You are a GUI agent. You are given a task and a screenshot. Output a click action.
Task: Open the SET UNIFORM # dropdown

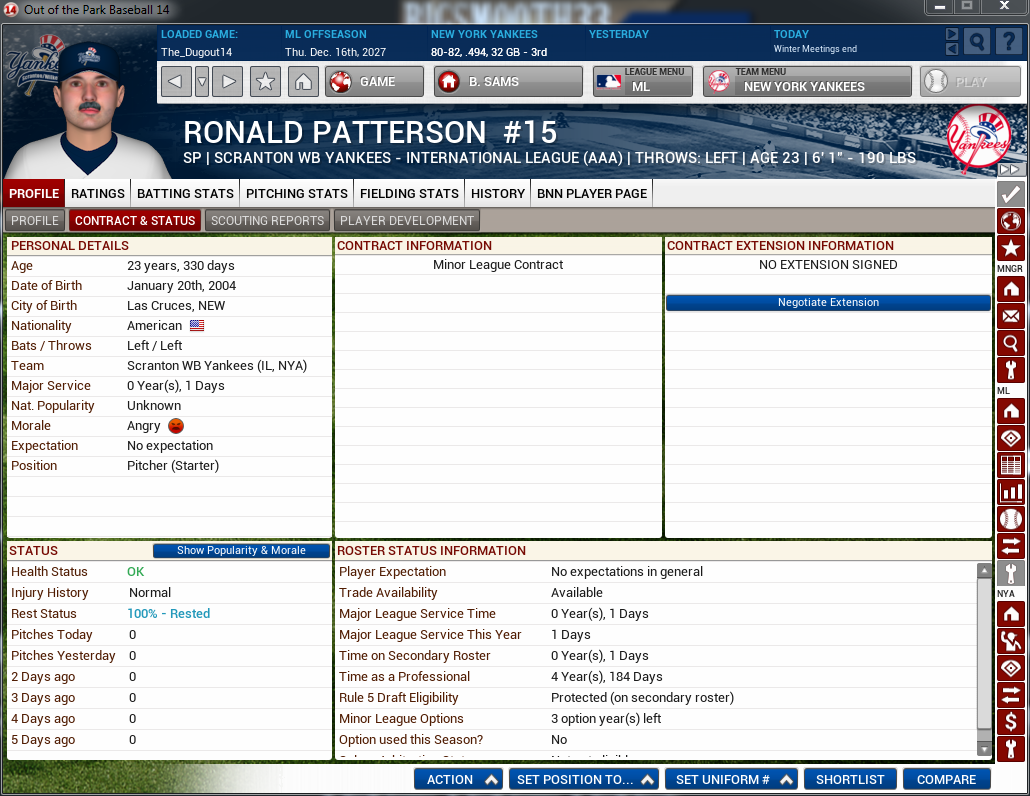(731, 780)
